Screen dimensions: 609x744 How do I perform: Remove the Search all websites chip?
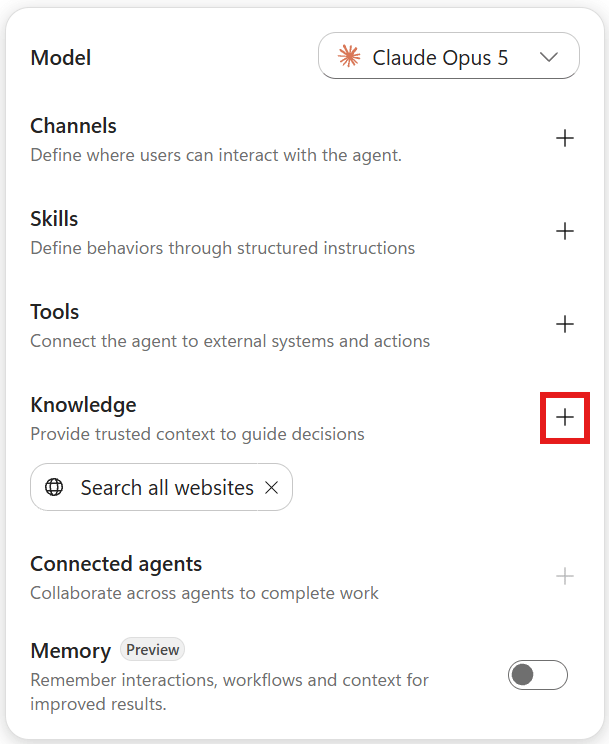(x=272, y=487)
